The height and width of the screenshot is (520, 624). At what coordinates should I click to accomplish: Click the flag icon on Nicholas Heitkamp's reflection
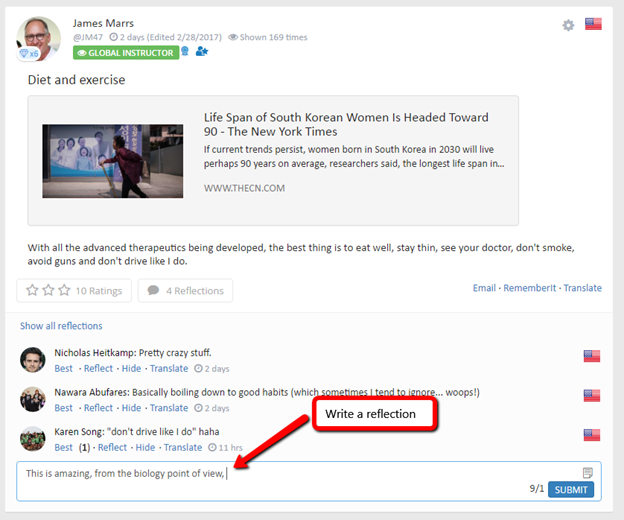(x=592, y=356)
